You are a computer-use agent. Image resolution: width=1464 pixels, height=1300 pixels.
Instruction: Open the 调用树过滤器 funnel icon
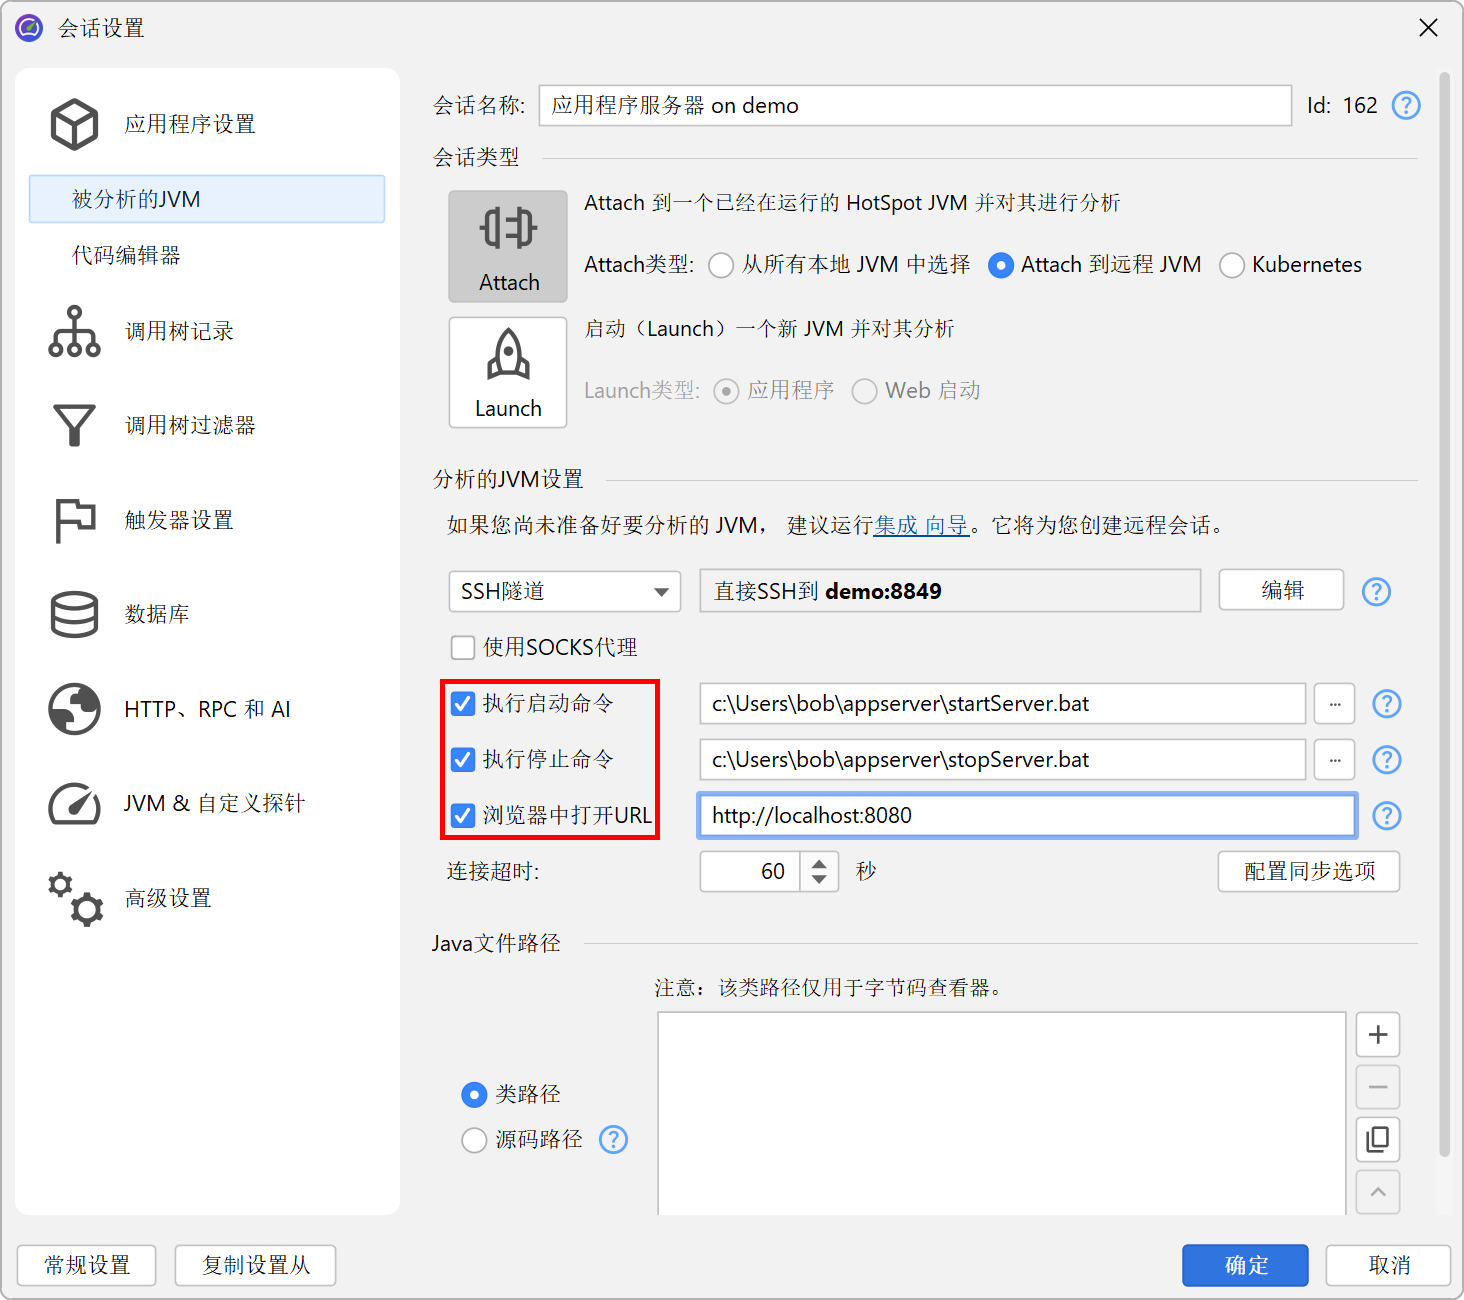point(74,425)
